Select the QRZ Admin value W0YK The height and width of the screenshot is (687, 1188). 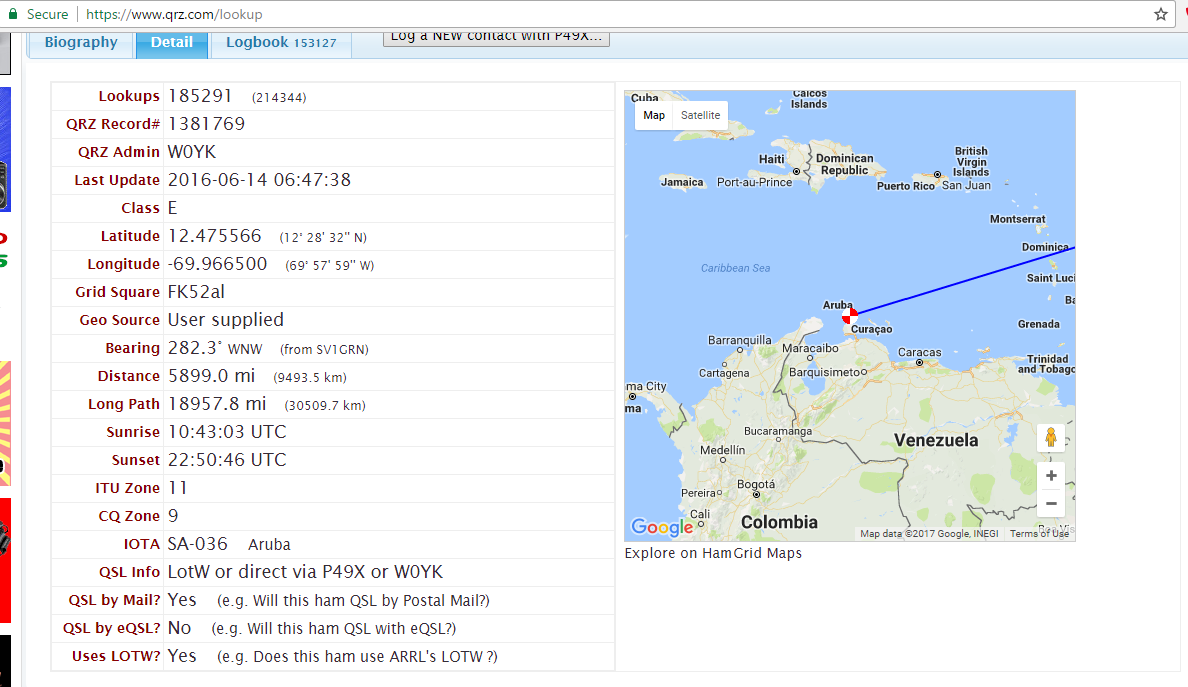click(192, 151)
